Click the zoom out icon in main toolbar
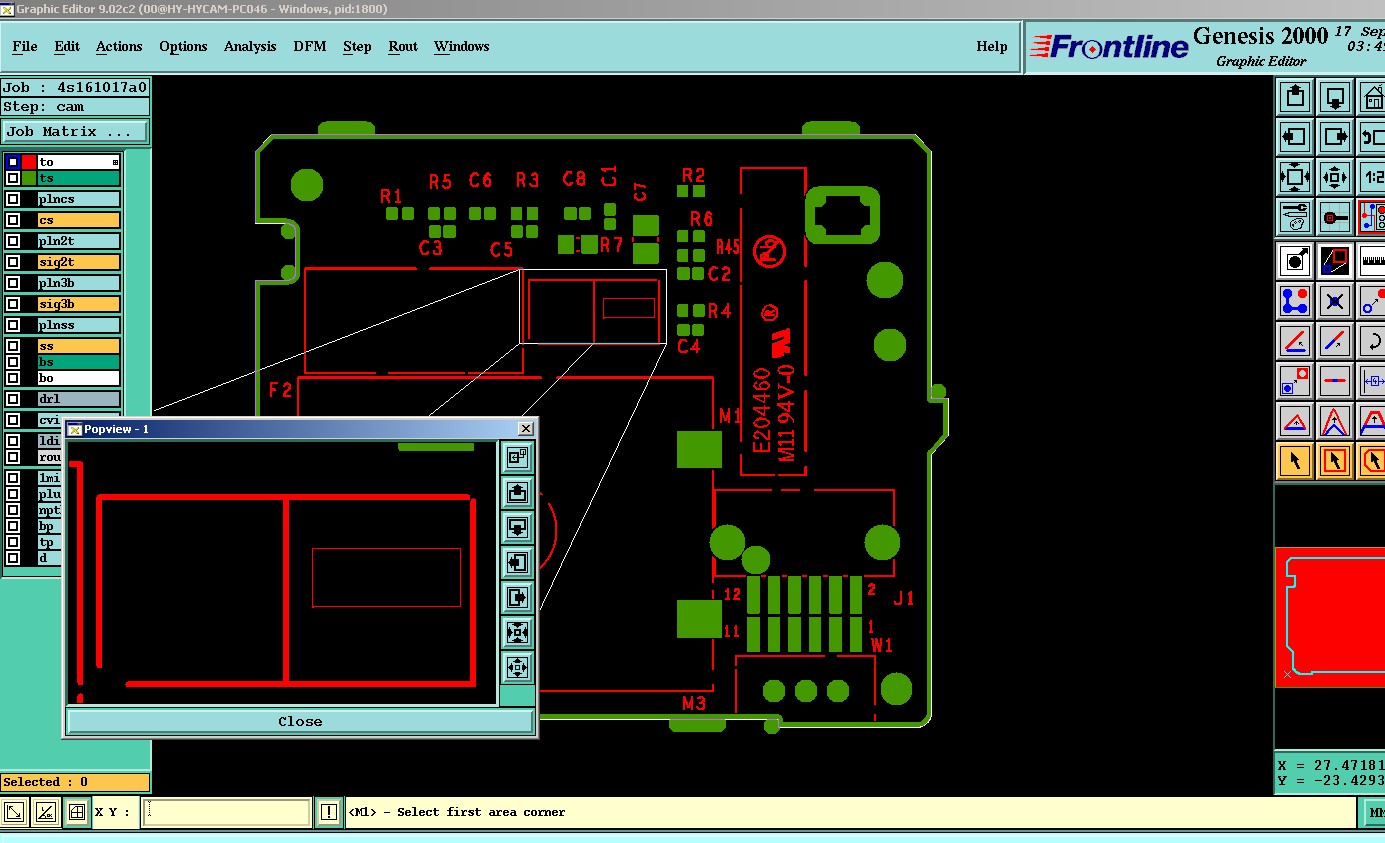 pos(1335,178)
